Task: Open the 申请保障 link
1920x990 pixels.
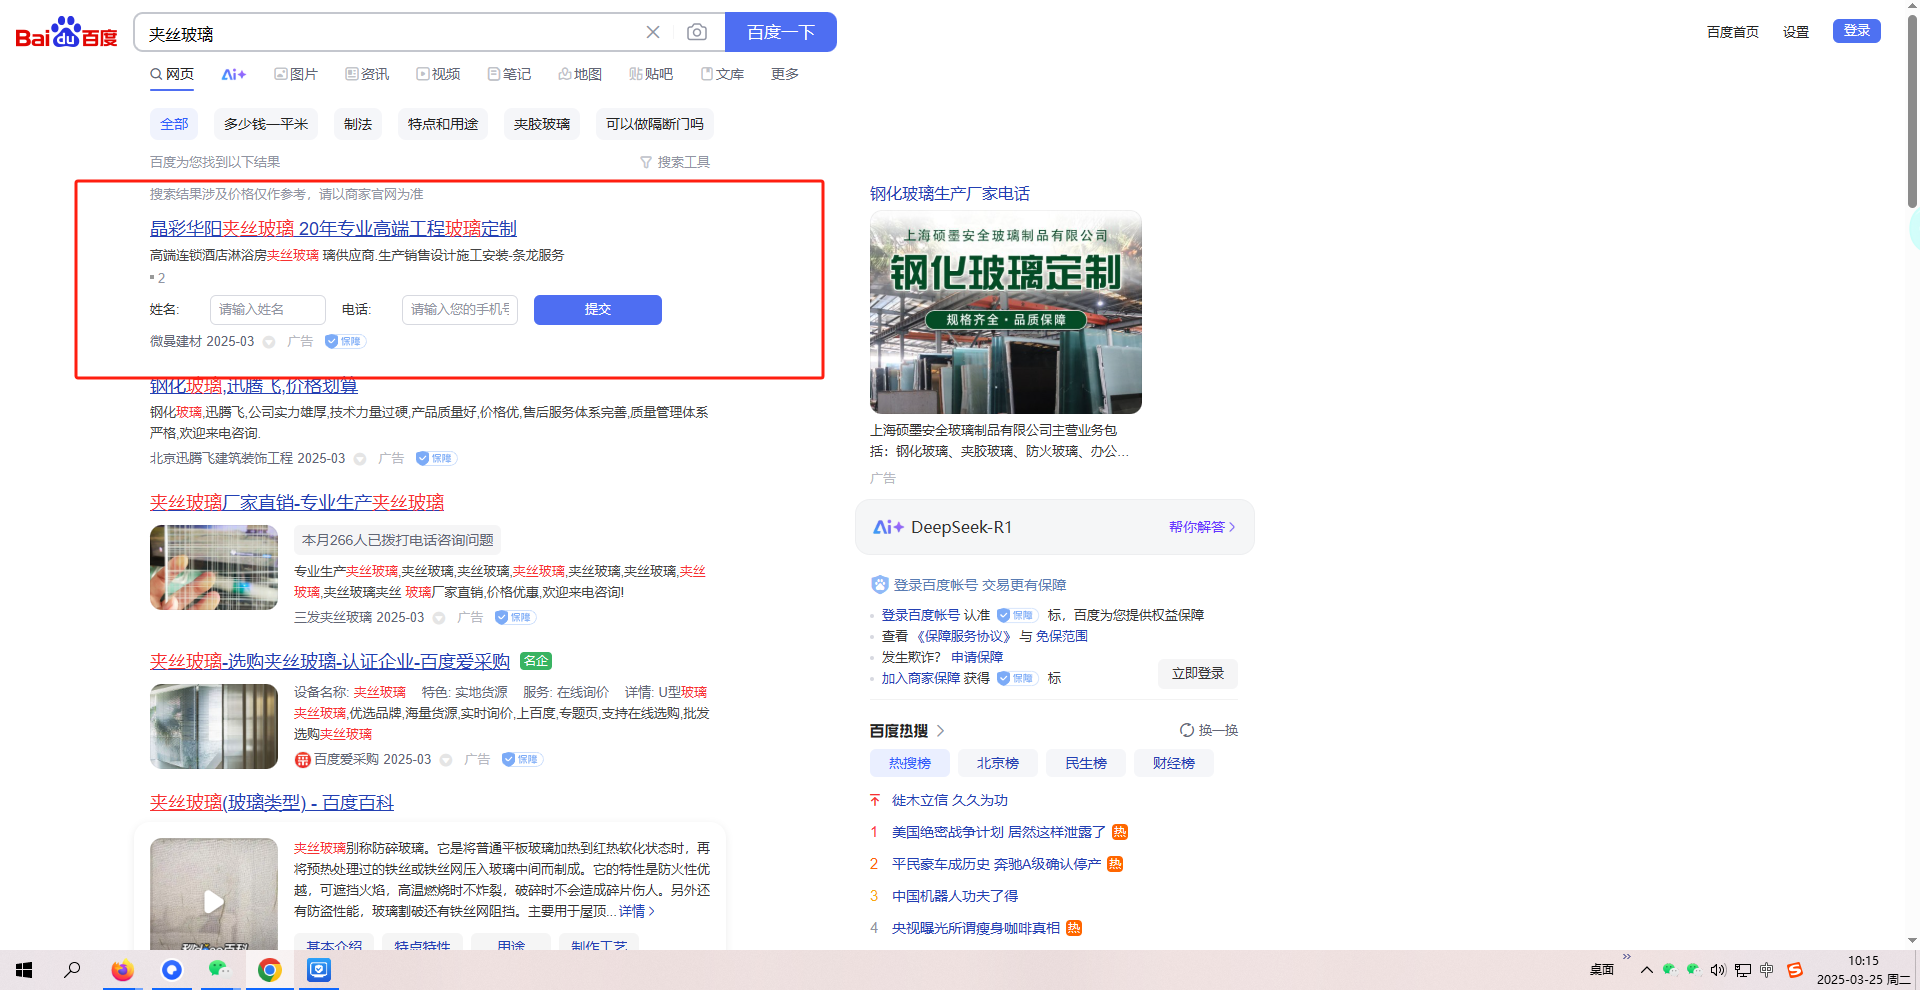Action: [977, 657]
